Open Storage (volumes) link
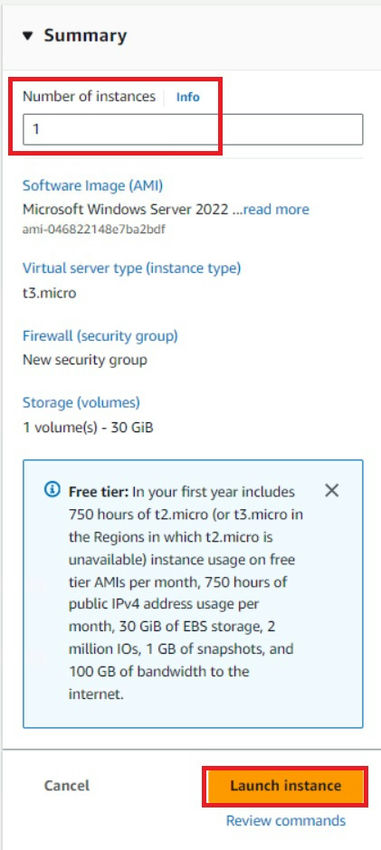This screenshot has width=381, height=850. coord(81,403)
